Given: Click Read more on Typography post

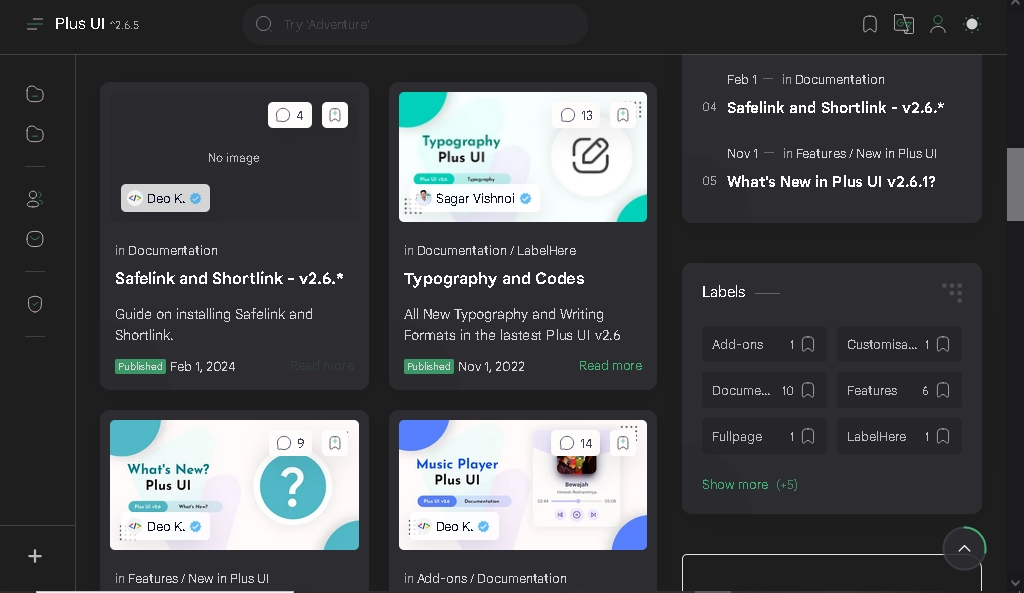Looking at the screenshot, I should coord(610,366).
